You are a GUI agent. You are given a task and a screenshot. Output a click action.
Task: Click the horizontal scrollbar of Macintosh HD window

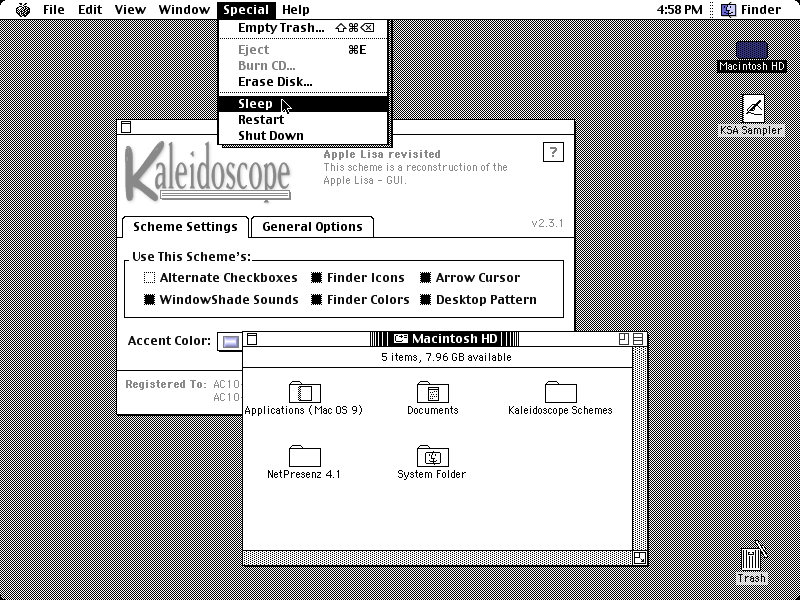tap(438, 558)
